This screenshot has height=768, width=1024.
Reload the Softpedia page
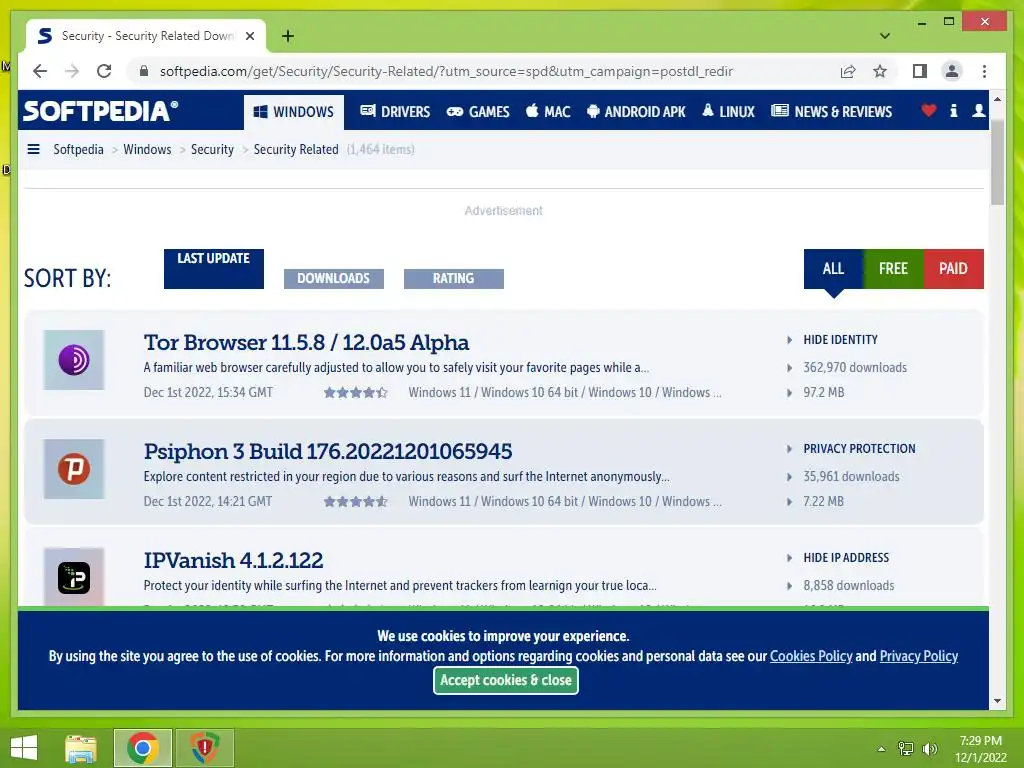104,71
